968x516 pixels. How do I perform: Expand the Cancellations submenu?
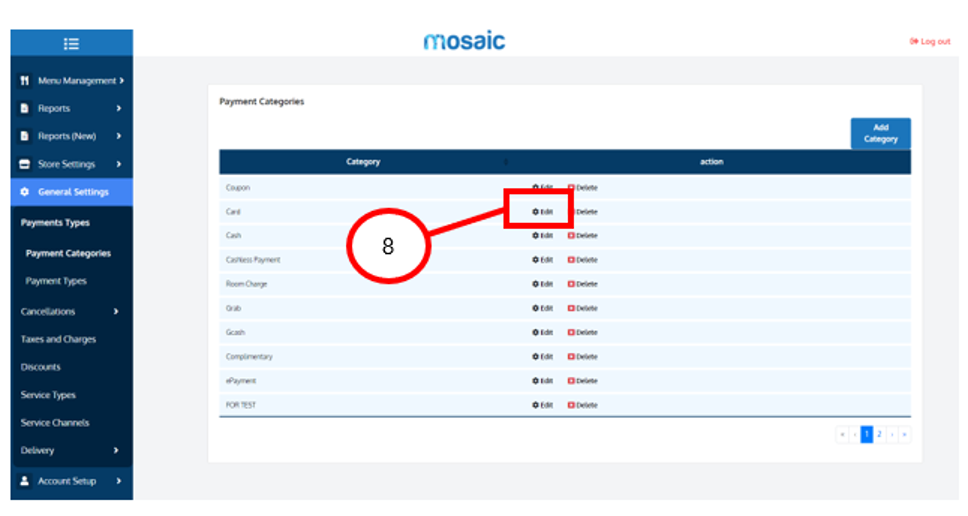pos(70,311)
